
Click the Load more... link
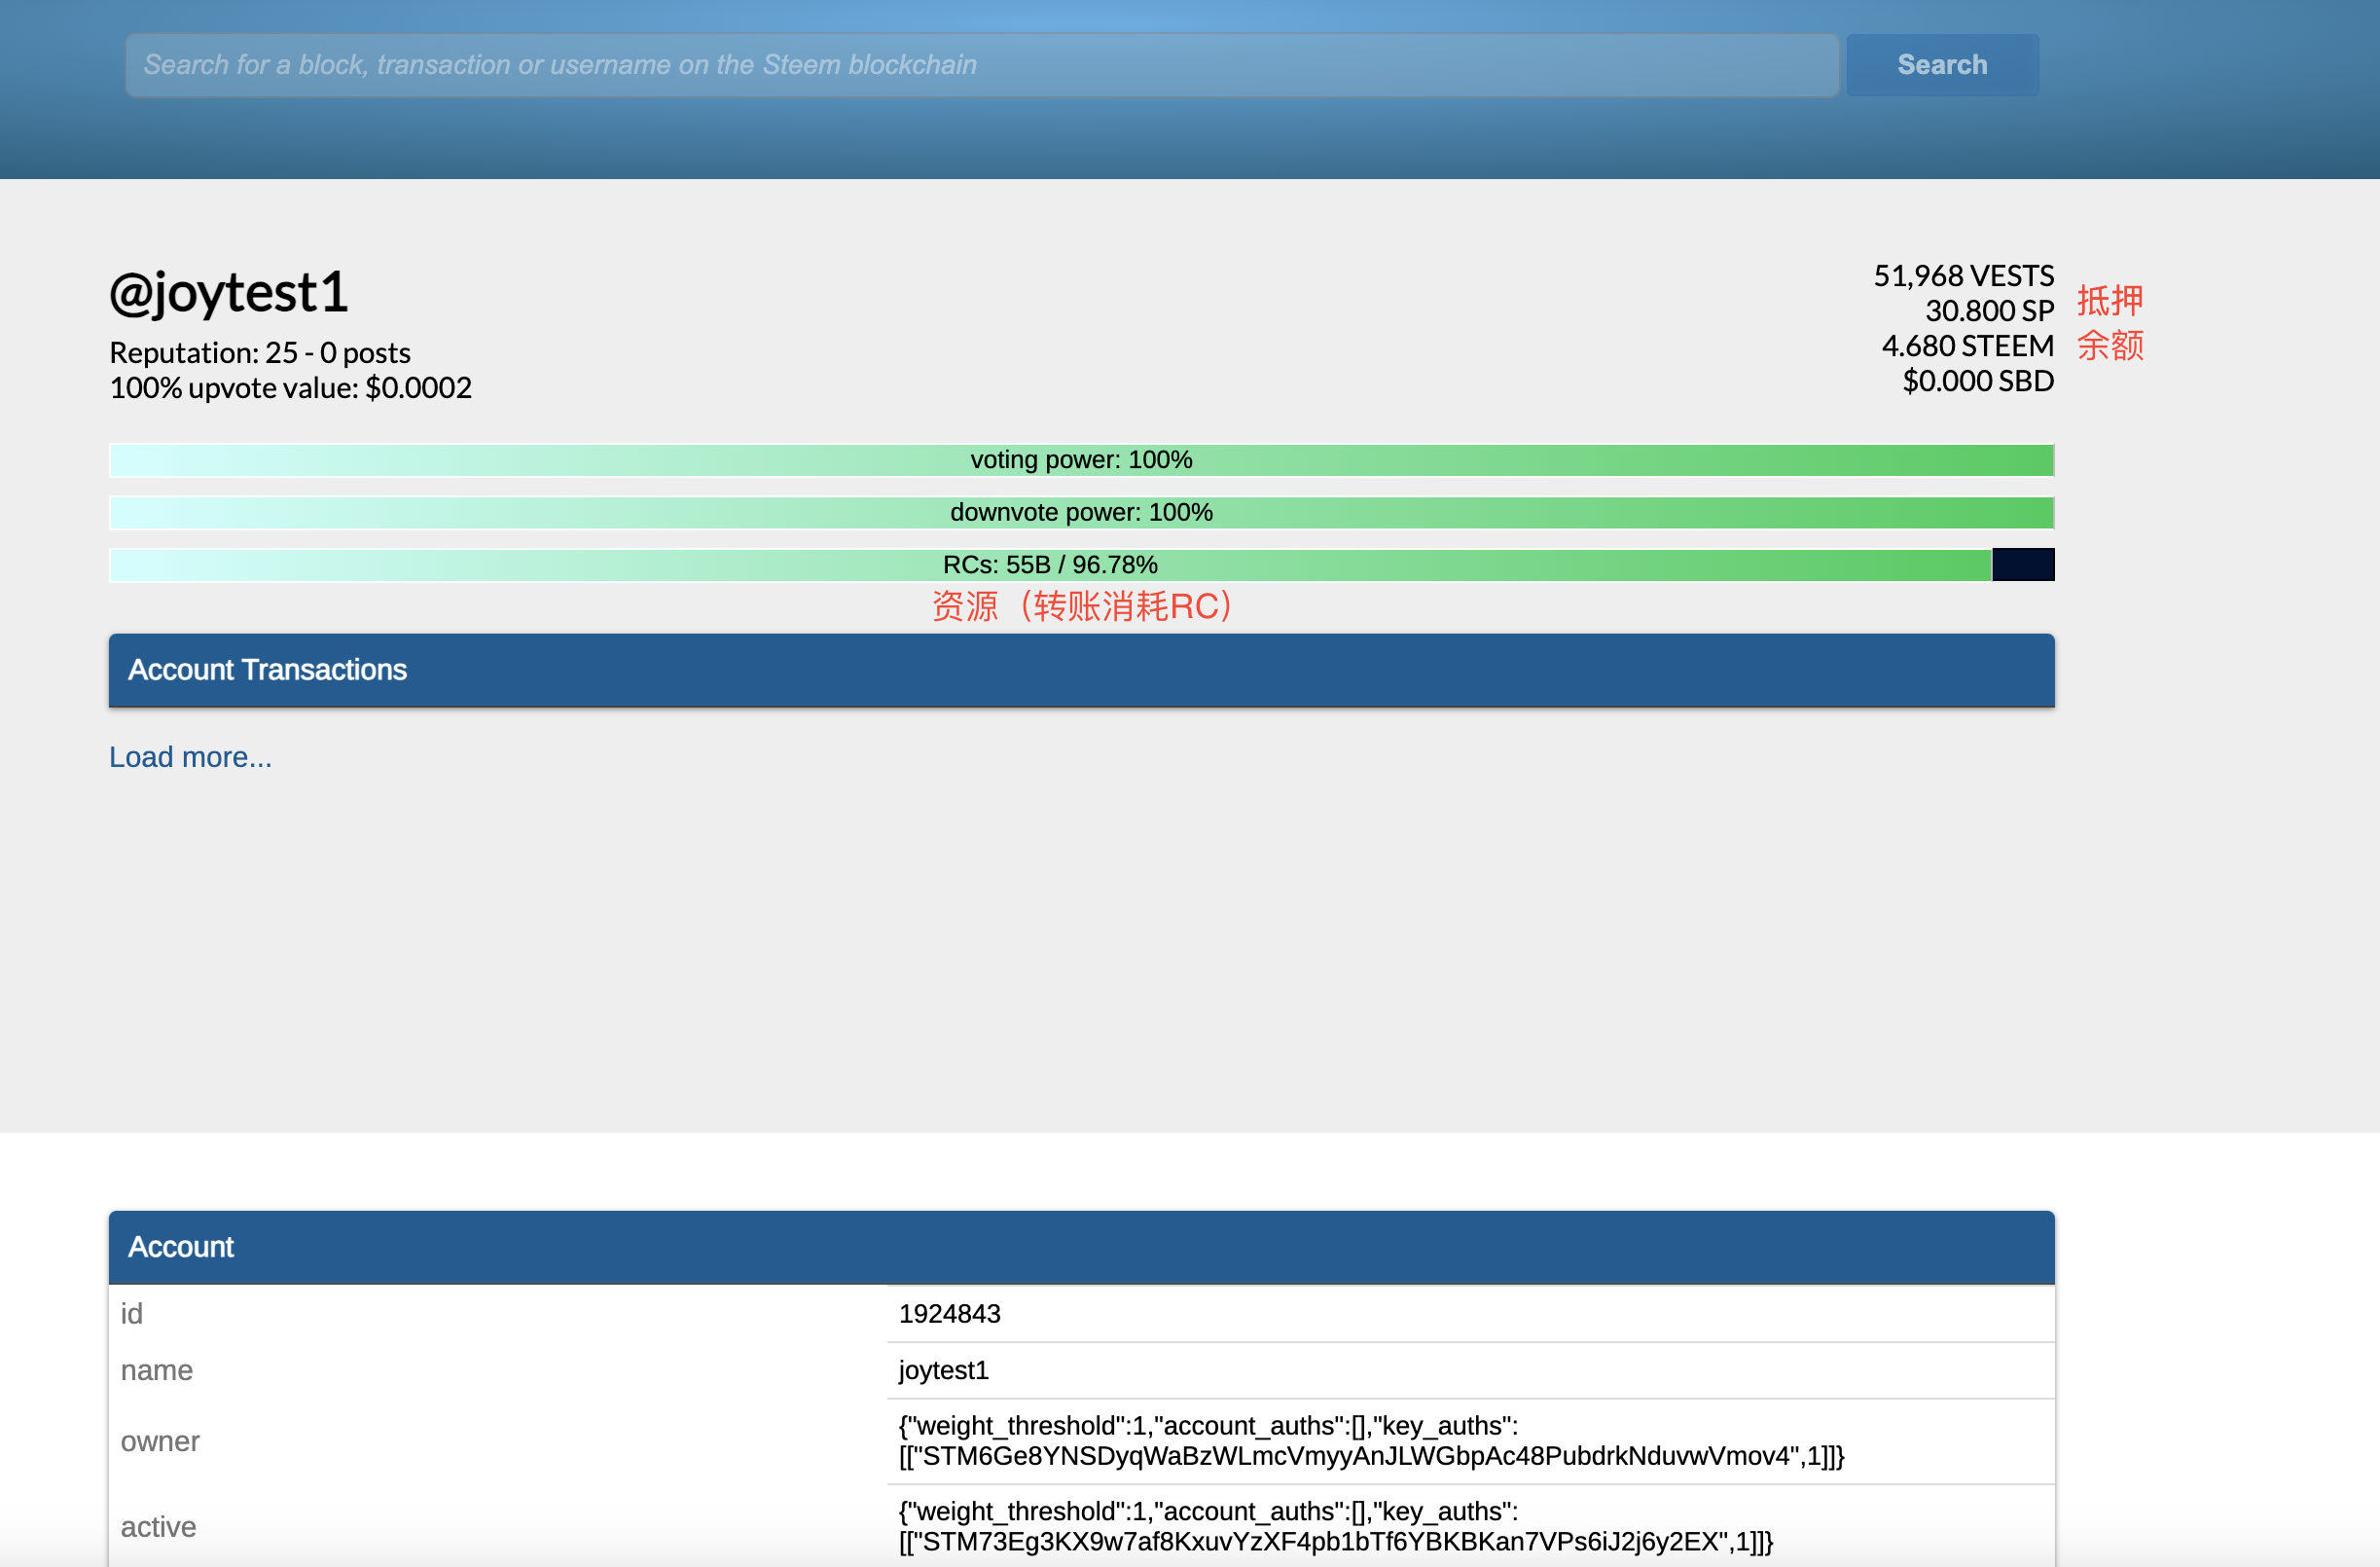[190, 757]
